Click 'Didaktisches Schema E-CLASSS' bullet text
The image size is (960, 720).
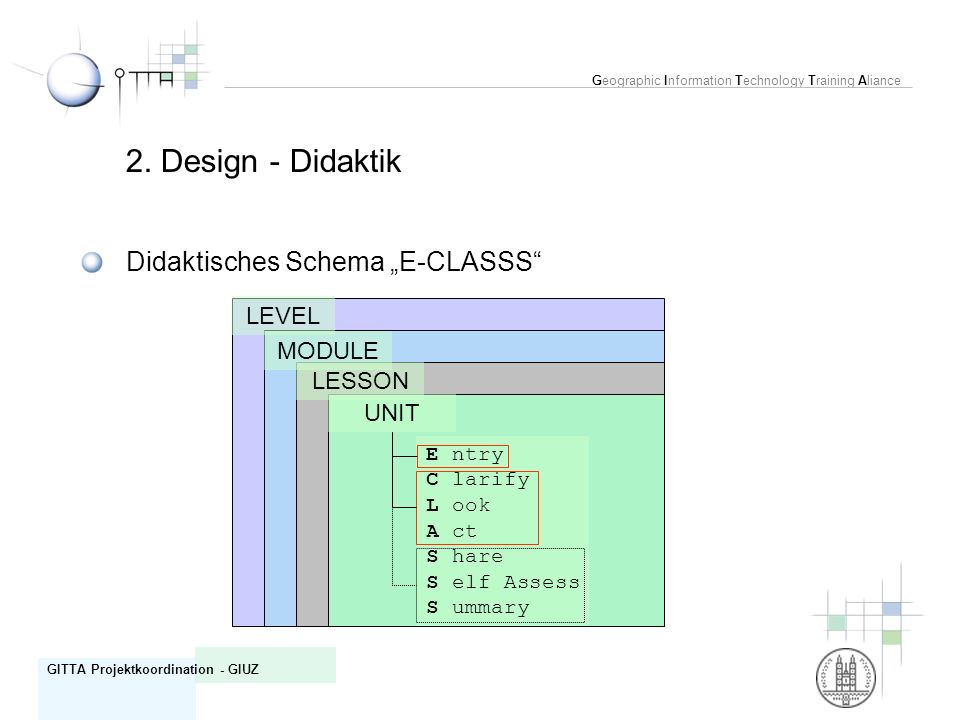click(334, 261)
